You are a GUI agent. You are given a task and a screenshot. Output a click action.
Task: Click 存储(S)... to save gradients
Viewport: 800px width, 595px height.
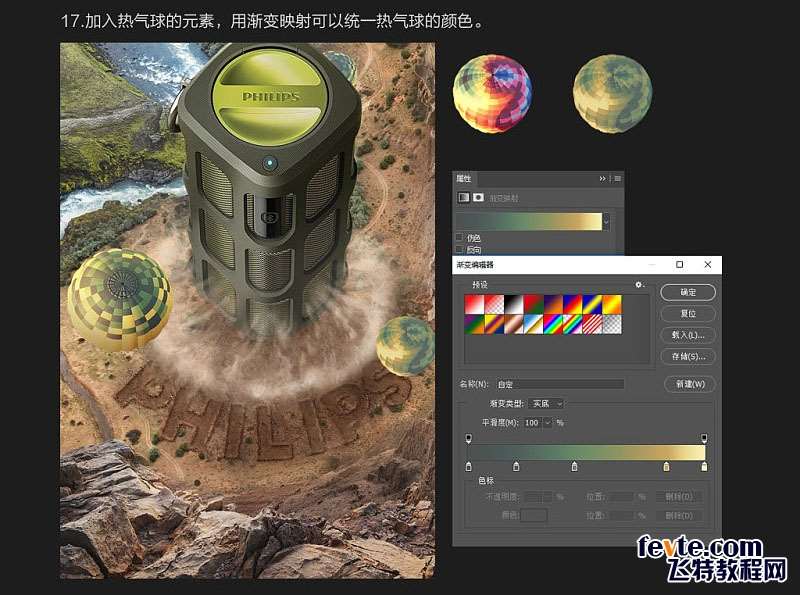[688, 356]
